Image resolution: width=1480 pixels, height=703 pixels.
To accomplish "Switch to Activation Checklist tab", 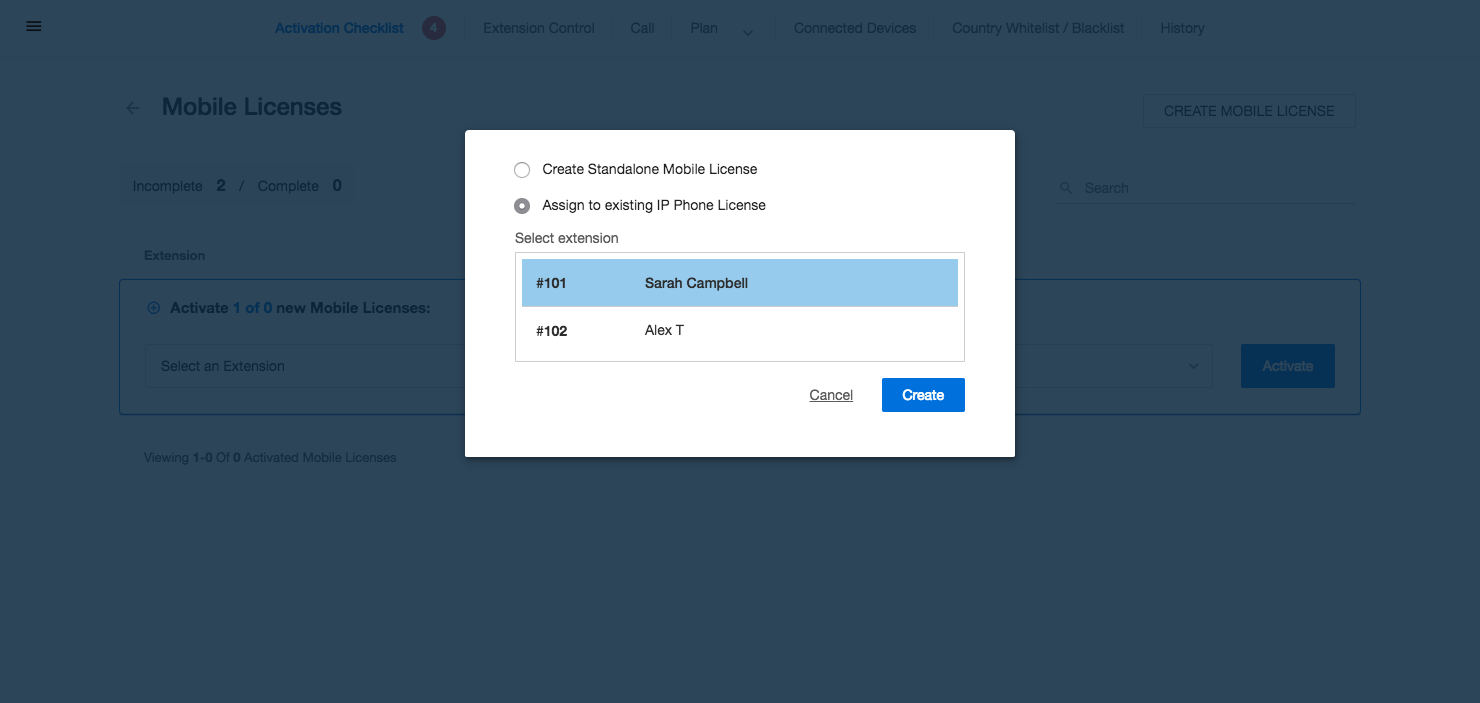I will click(x=340, y=28).
